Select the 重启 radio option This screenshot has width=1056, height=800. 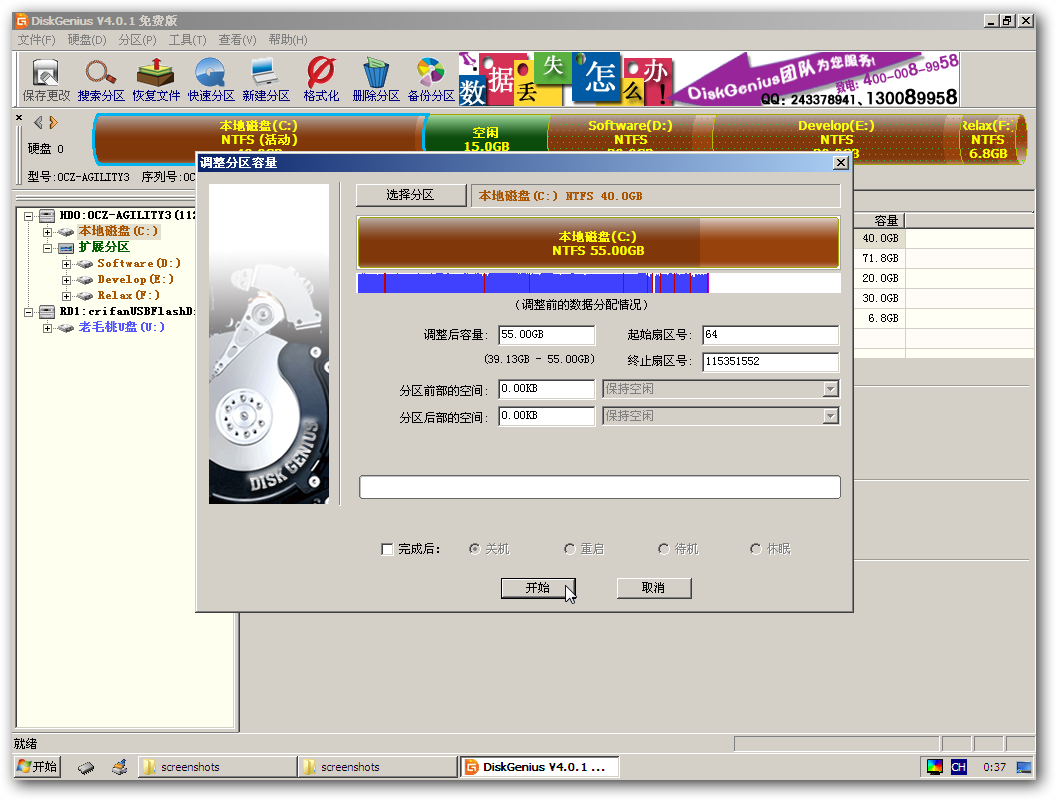tap(570, 549)
